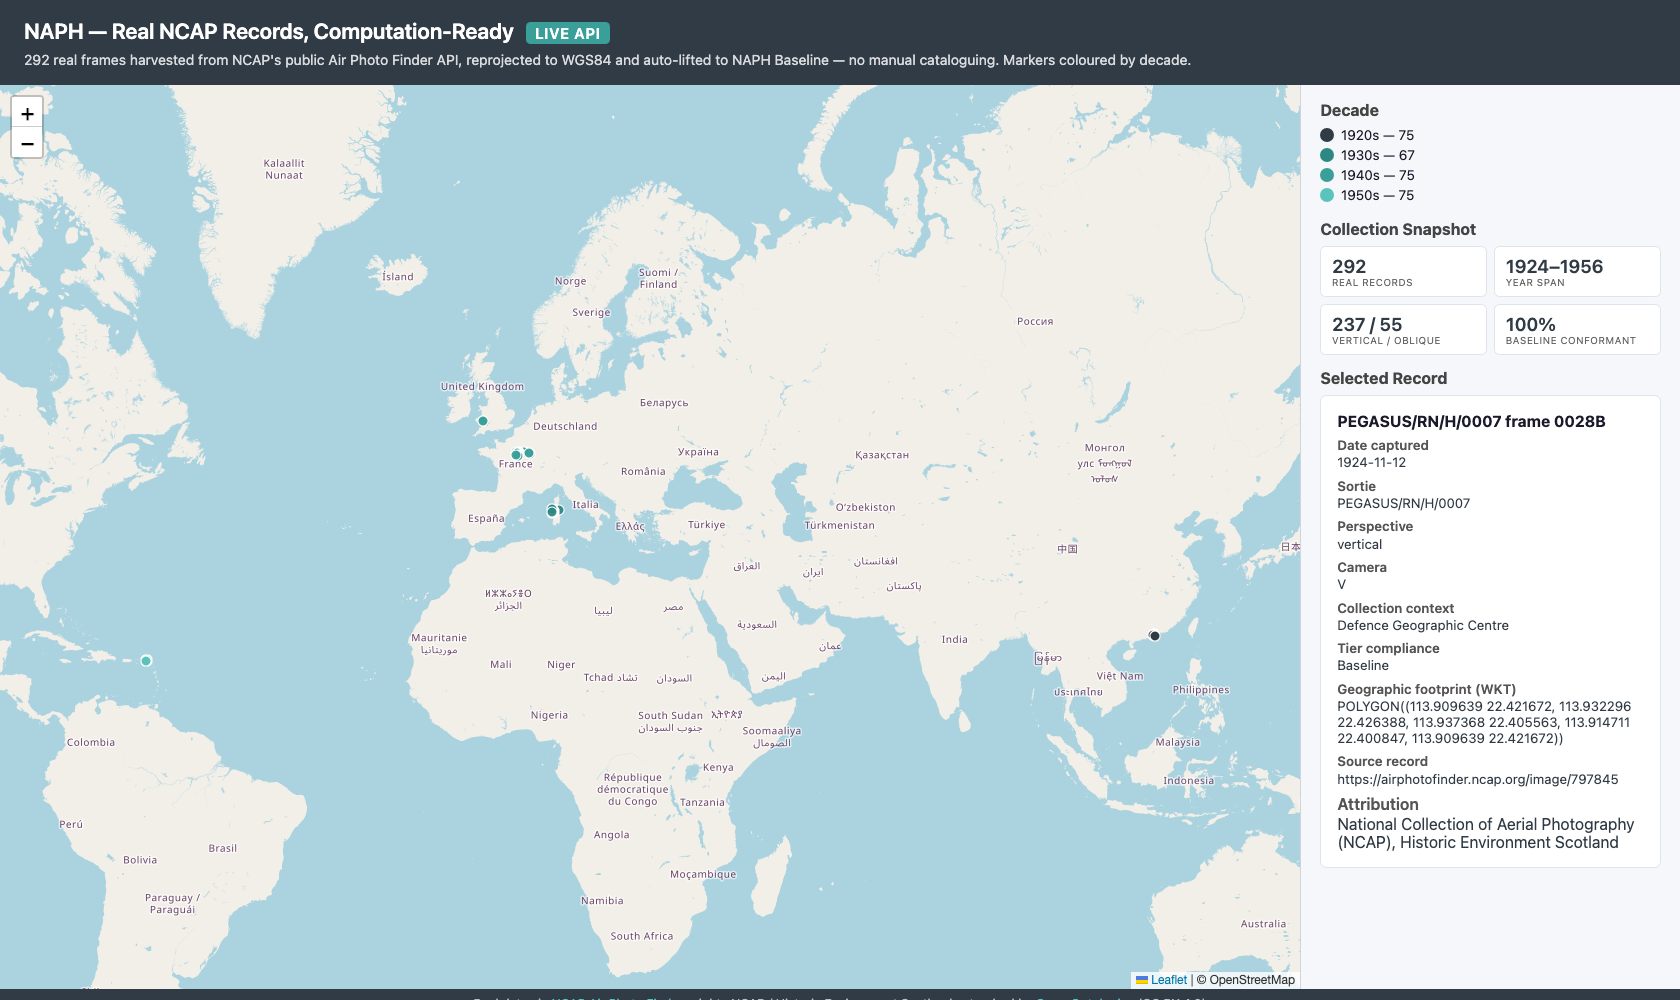Viewport: 1680px width, 1000px height.
Task: Click the '1924–1956 Year Span' snapshot card
Action: click(1577, 272)
